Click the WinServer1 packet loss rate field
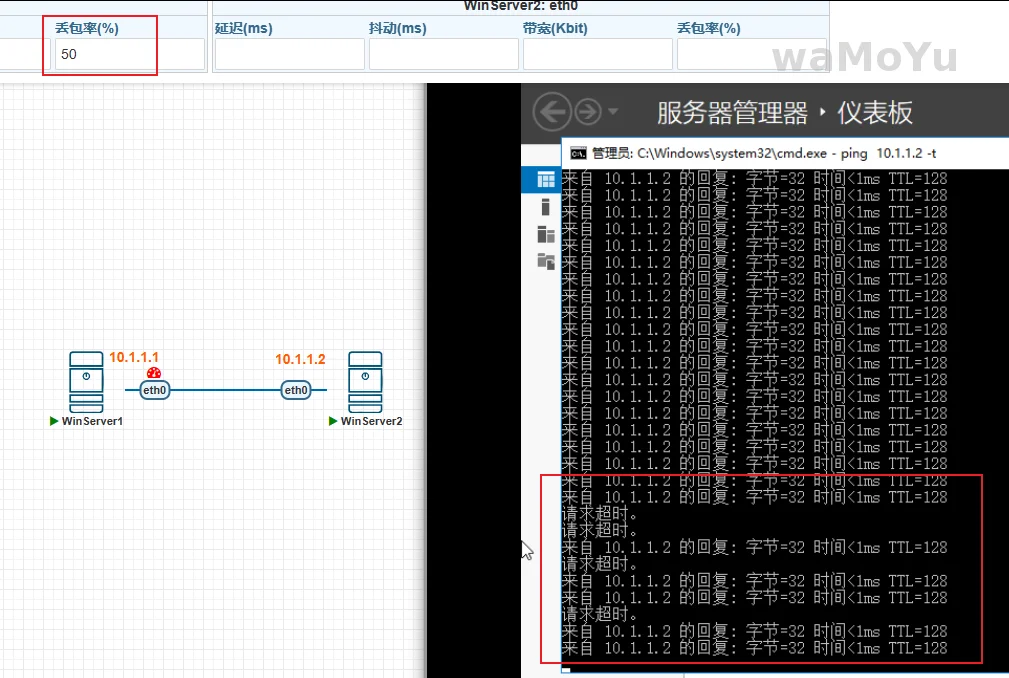The height and width of the screenshot is (678, 1009). [x=100, y=54]
